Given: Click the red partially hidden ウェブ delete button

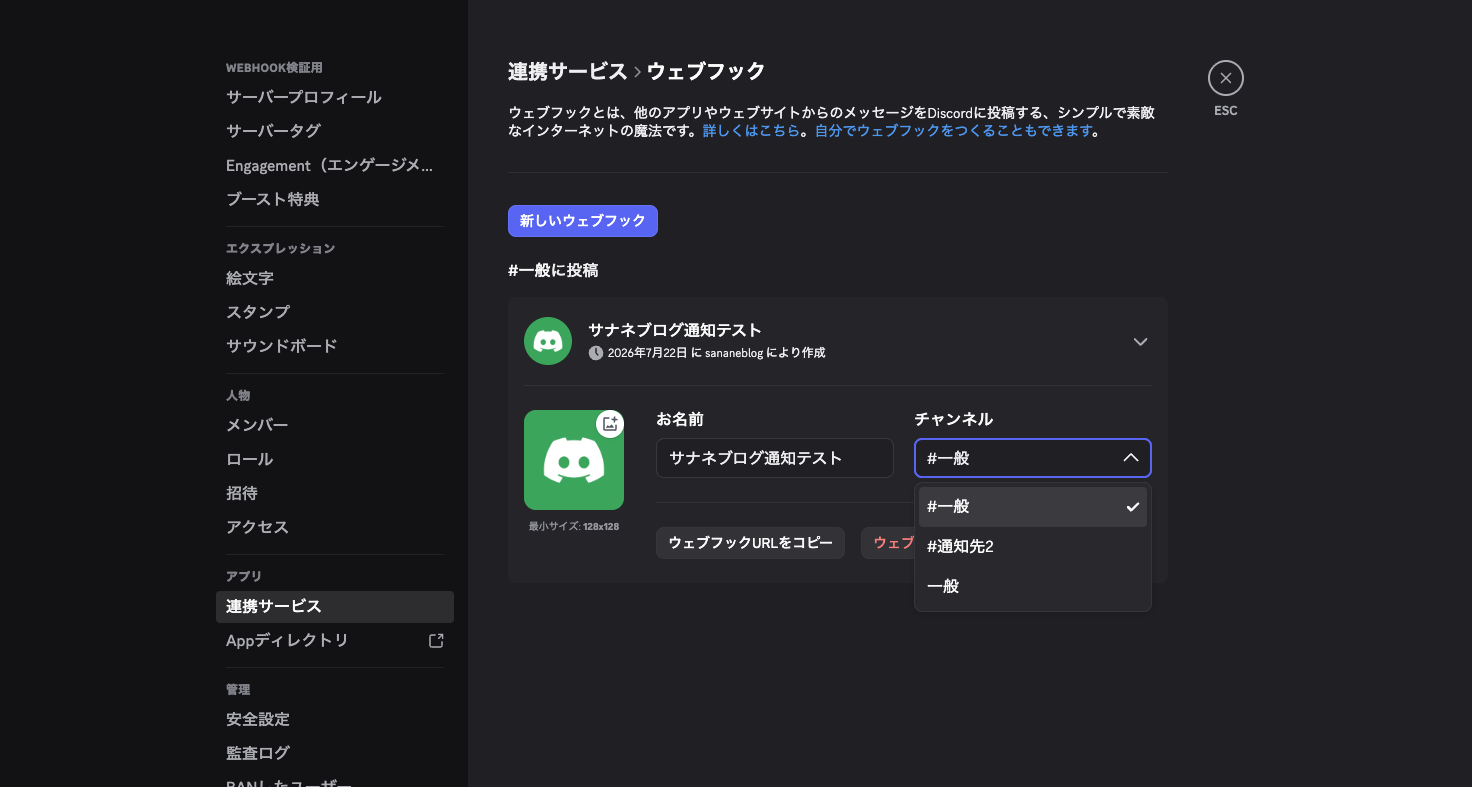Looking at the screenshot, I should coord(888,543).
